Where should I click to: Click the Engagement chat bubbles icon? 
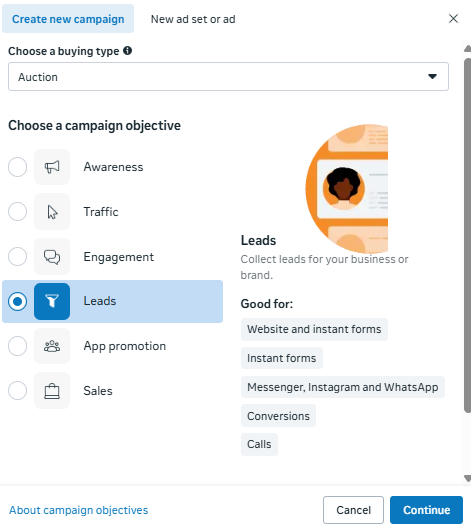point(52,257)
